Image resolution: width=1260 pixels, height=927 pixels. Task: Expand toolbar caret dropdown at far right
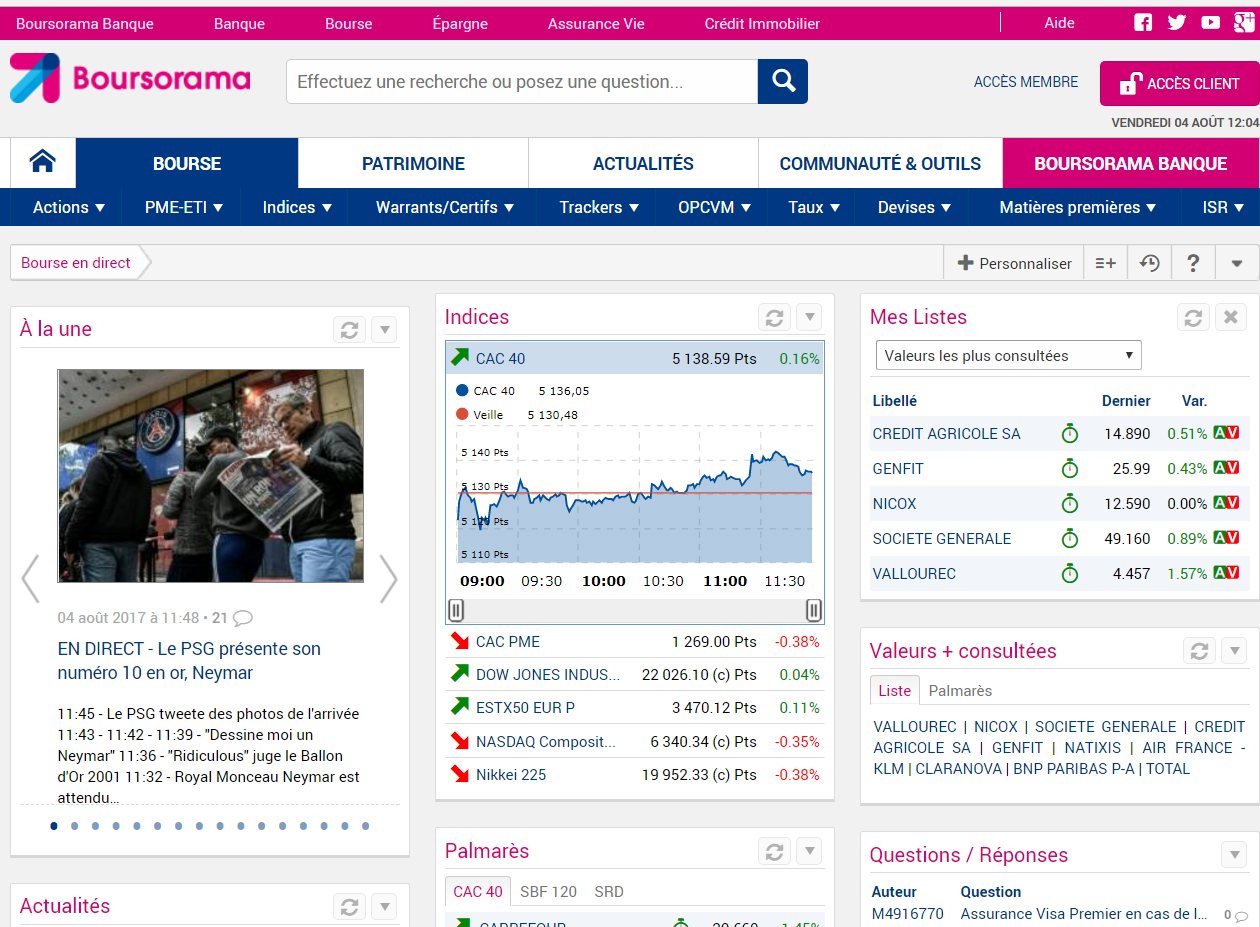[1237, 263]
